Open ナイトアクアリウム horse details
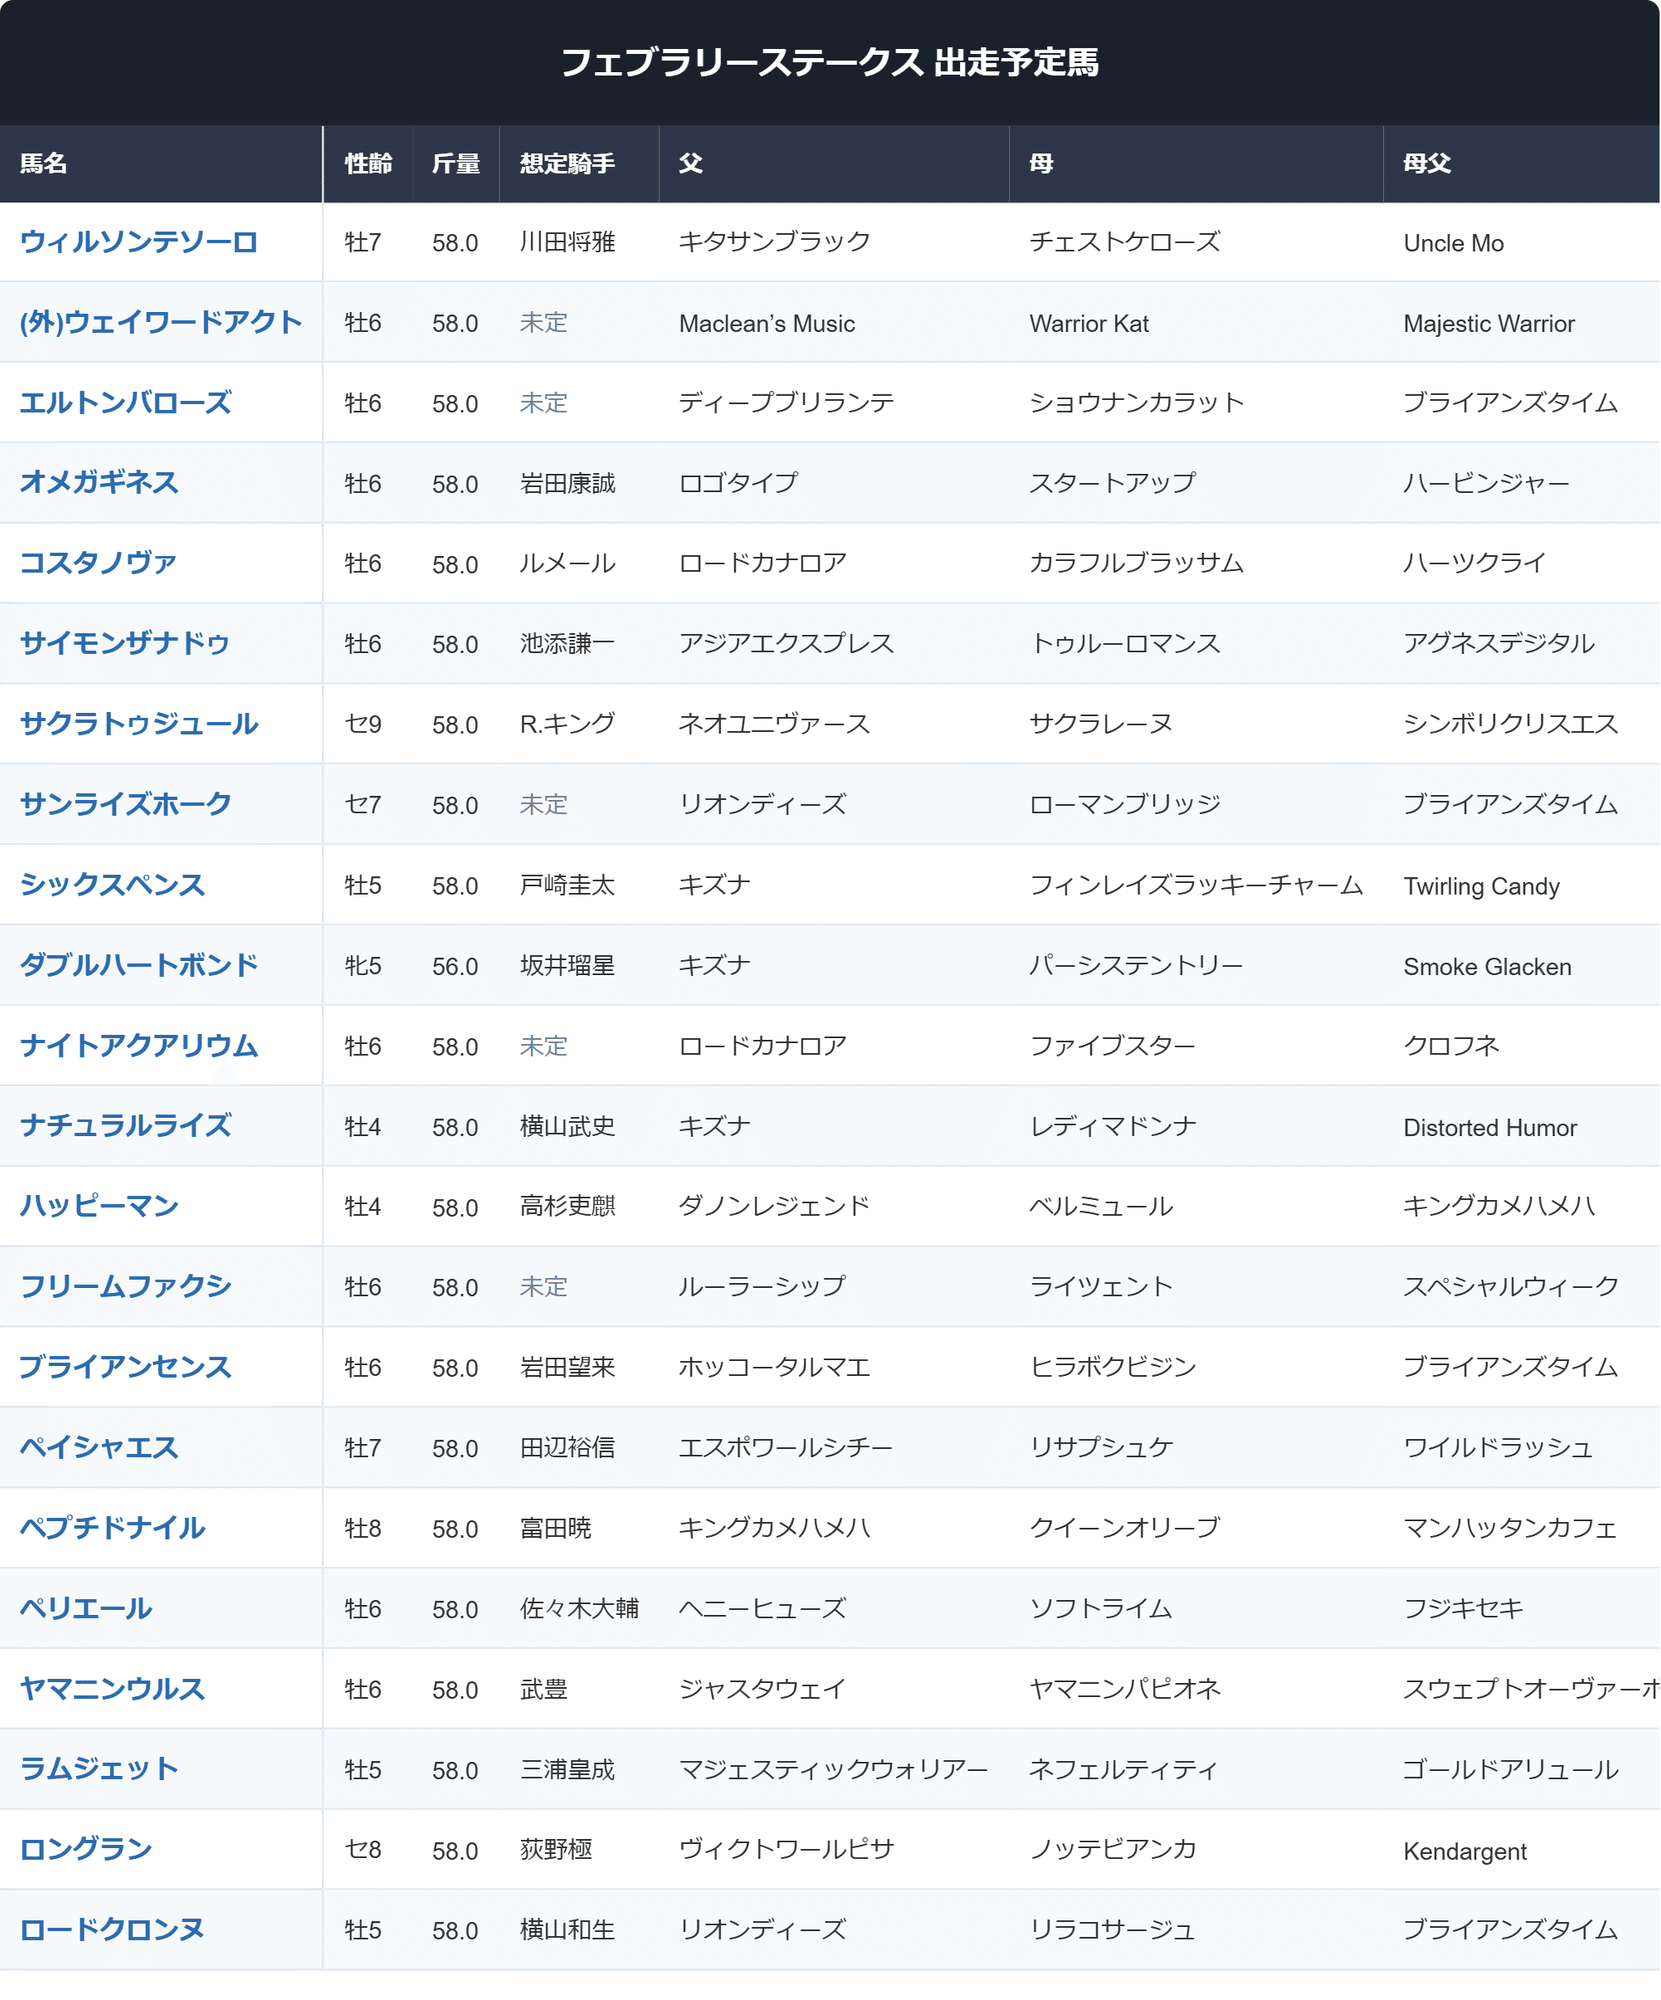 click(x=139, y=1046)
